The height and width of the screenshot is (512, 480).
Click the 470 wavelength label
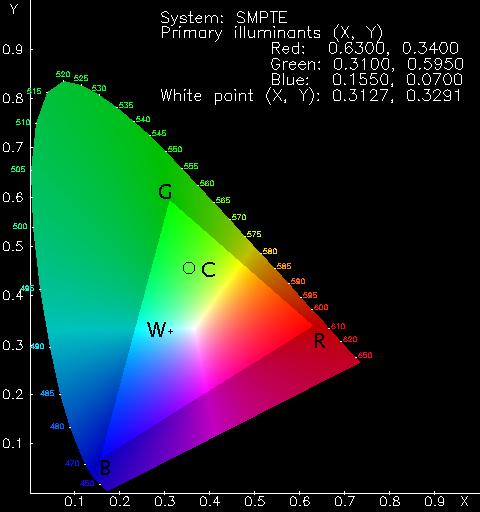click(x=72, y=463)
